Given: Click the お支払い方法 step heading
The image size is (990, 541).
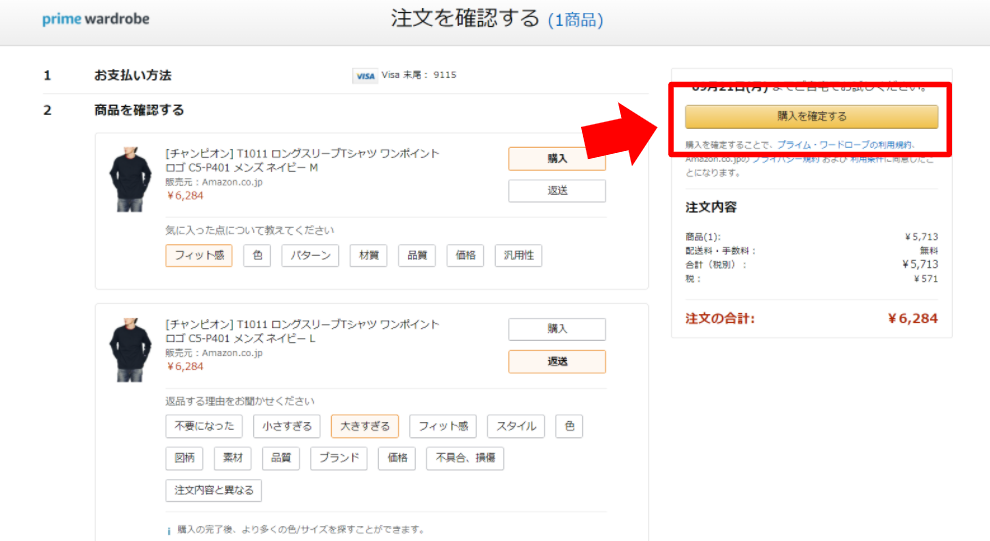Looking at the screenshot, I should pyautogui.click(x=133, y=76).
